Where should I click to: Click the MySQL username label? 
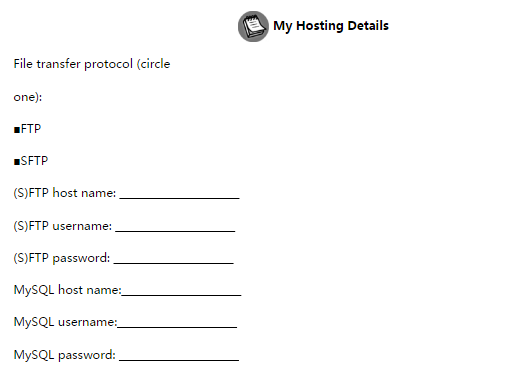(x=65, y=322)
